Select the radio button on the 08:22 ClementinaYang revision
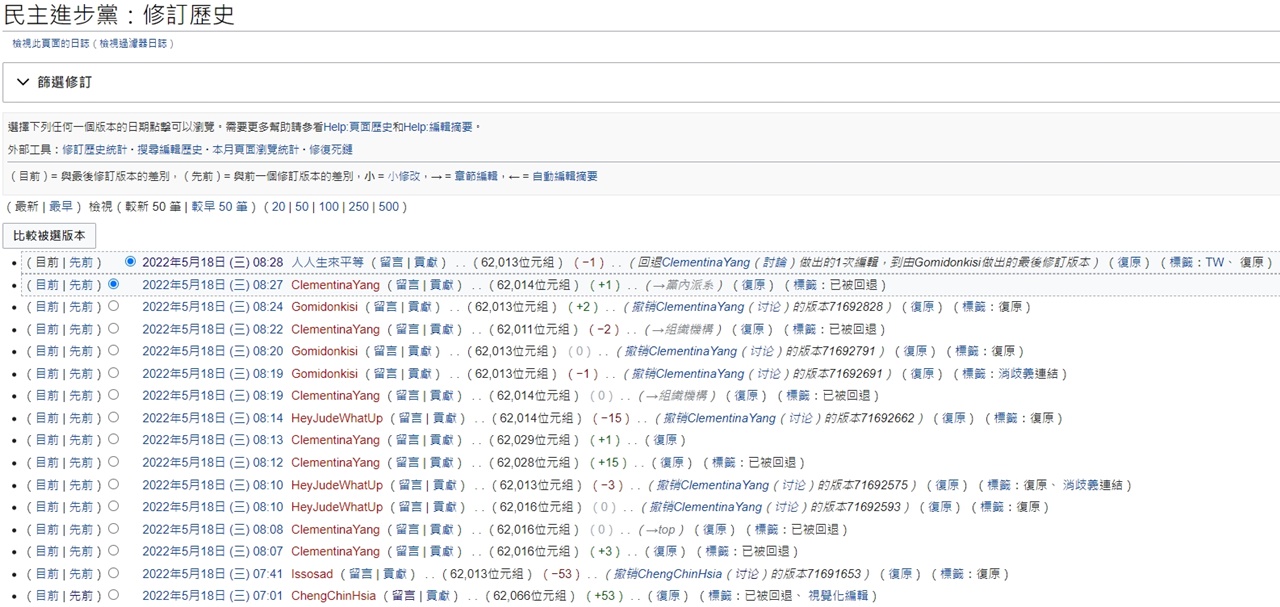This screenshot has width=1280, height=607. coord(113,328)
